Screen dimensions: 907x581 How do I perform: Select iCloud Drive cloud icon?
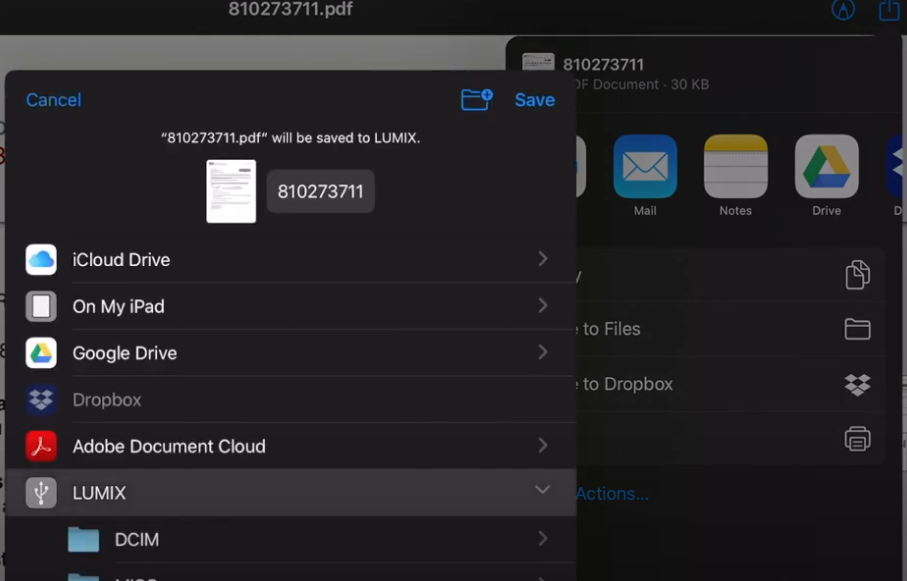[x=41, y=259]
